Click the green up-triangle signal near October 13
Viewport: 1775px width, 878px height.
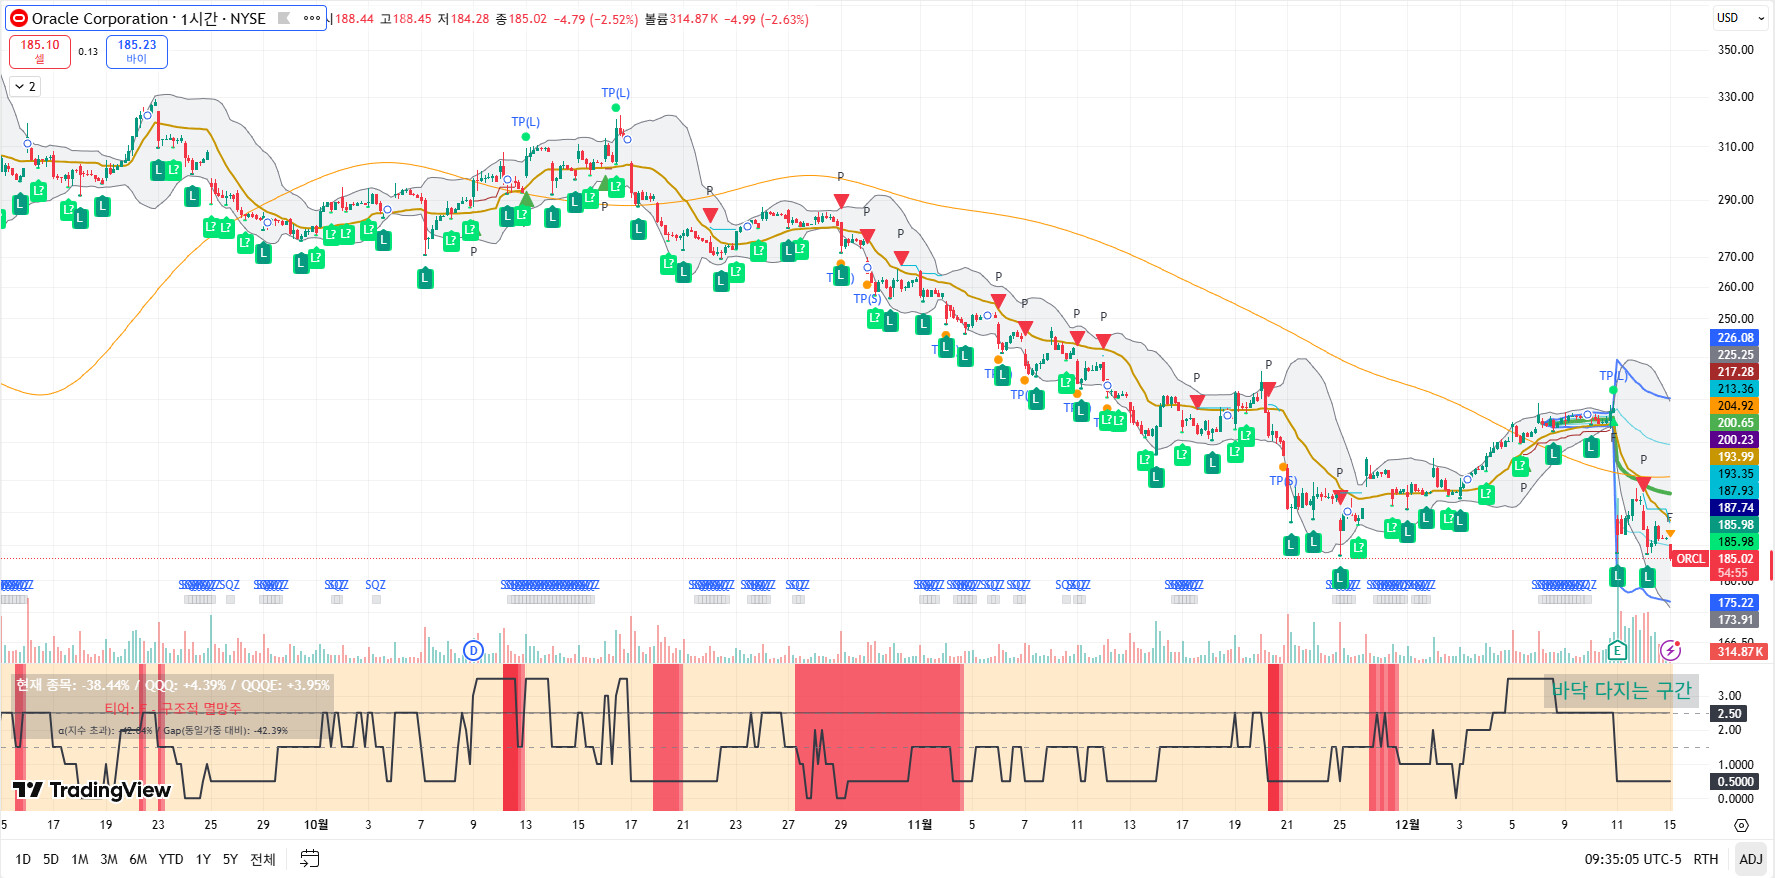526,198
